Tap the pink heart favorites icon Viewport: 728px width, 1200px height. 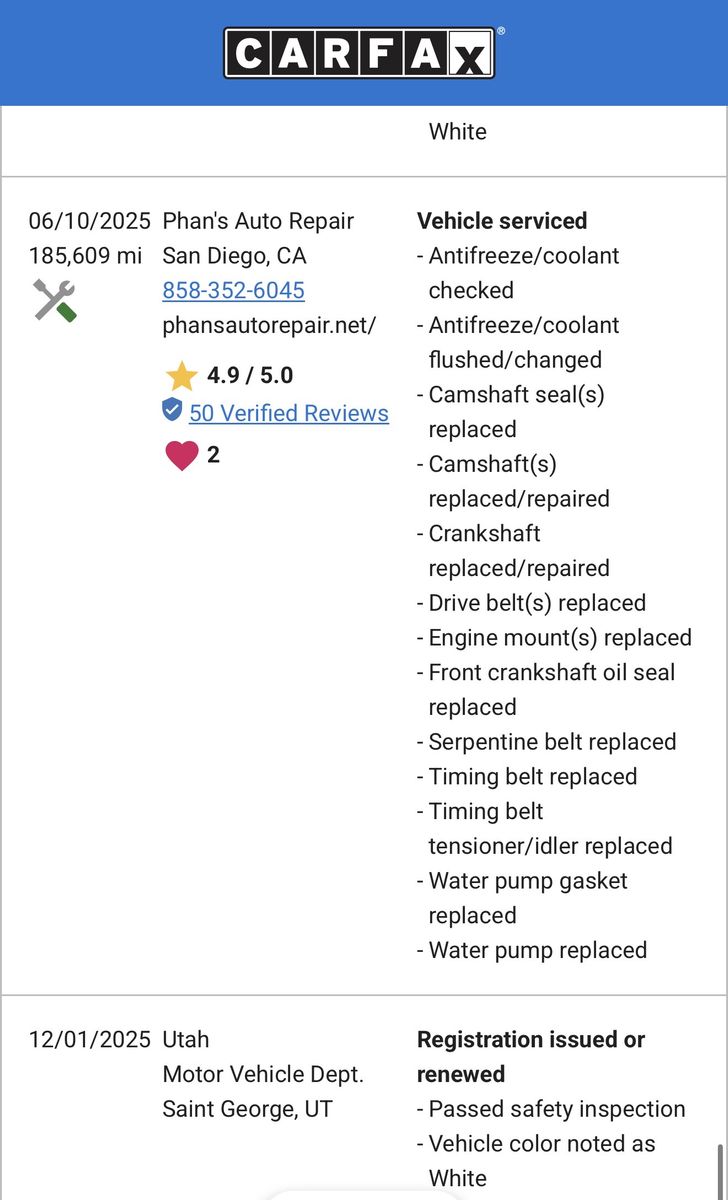pyautogui.click(x=181, y=455)
